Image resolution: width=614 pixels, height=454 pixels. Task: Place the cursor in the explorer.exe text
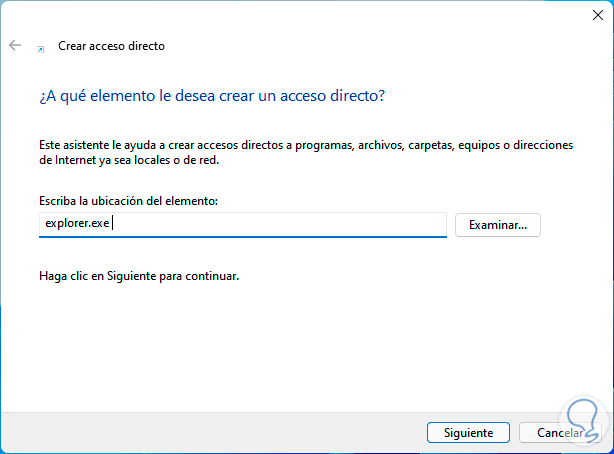(75, 225)
